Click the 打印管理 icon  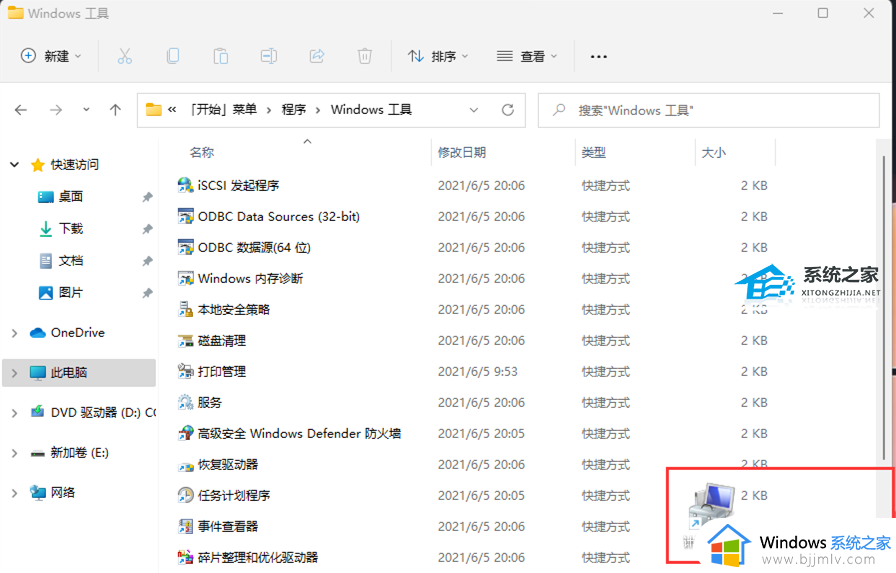pyautogui.click(x=185, y=371)
